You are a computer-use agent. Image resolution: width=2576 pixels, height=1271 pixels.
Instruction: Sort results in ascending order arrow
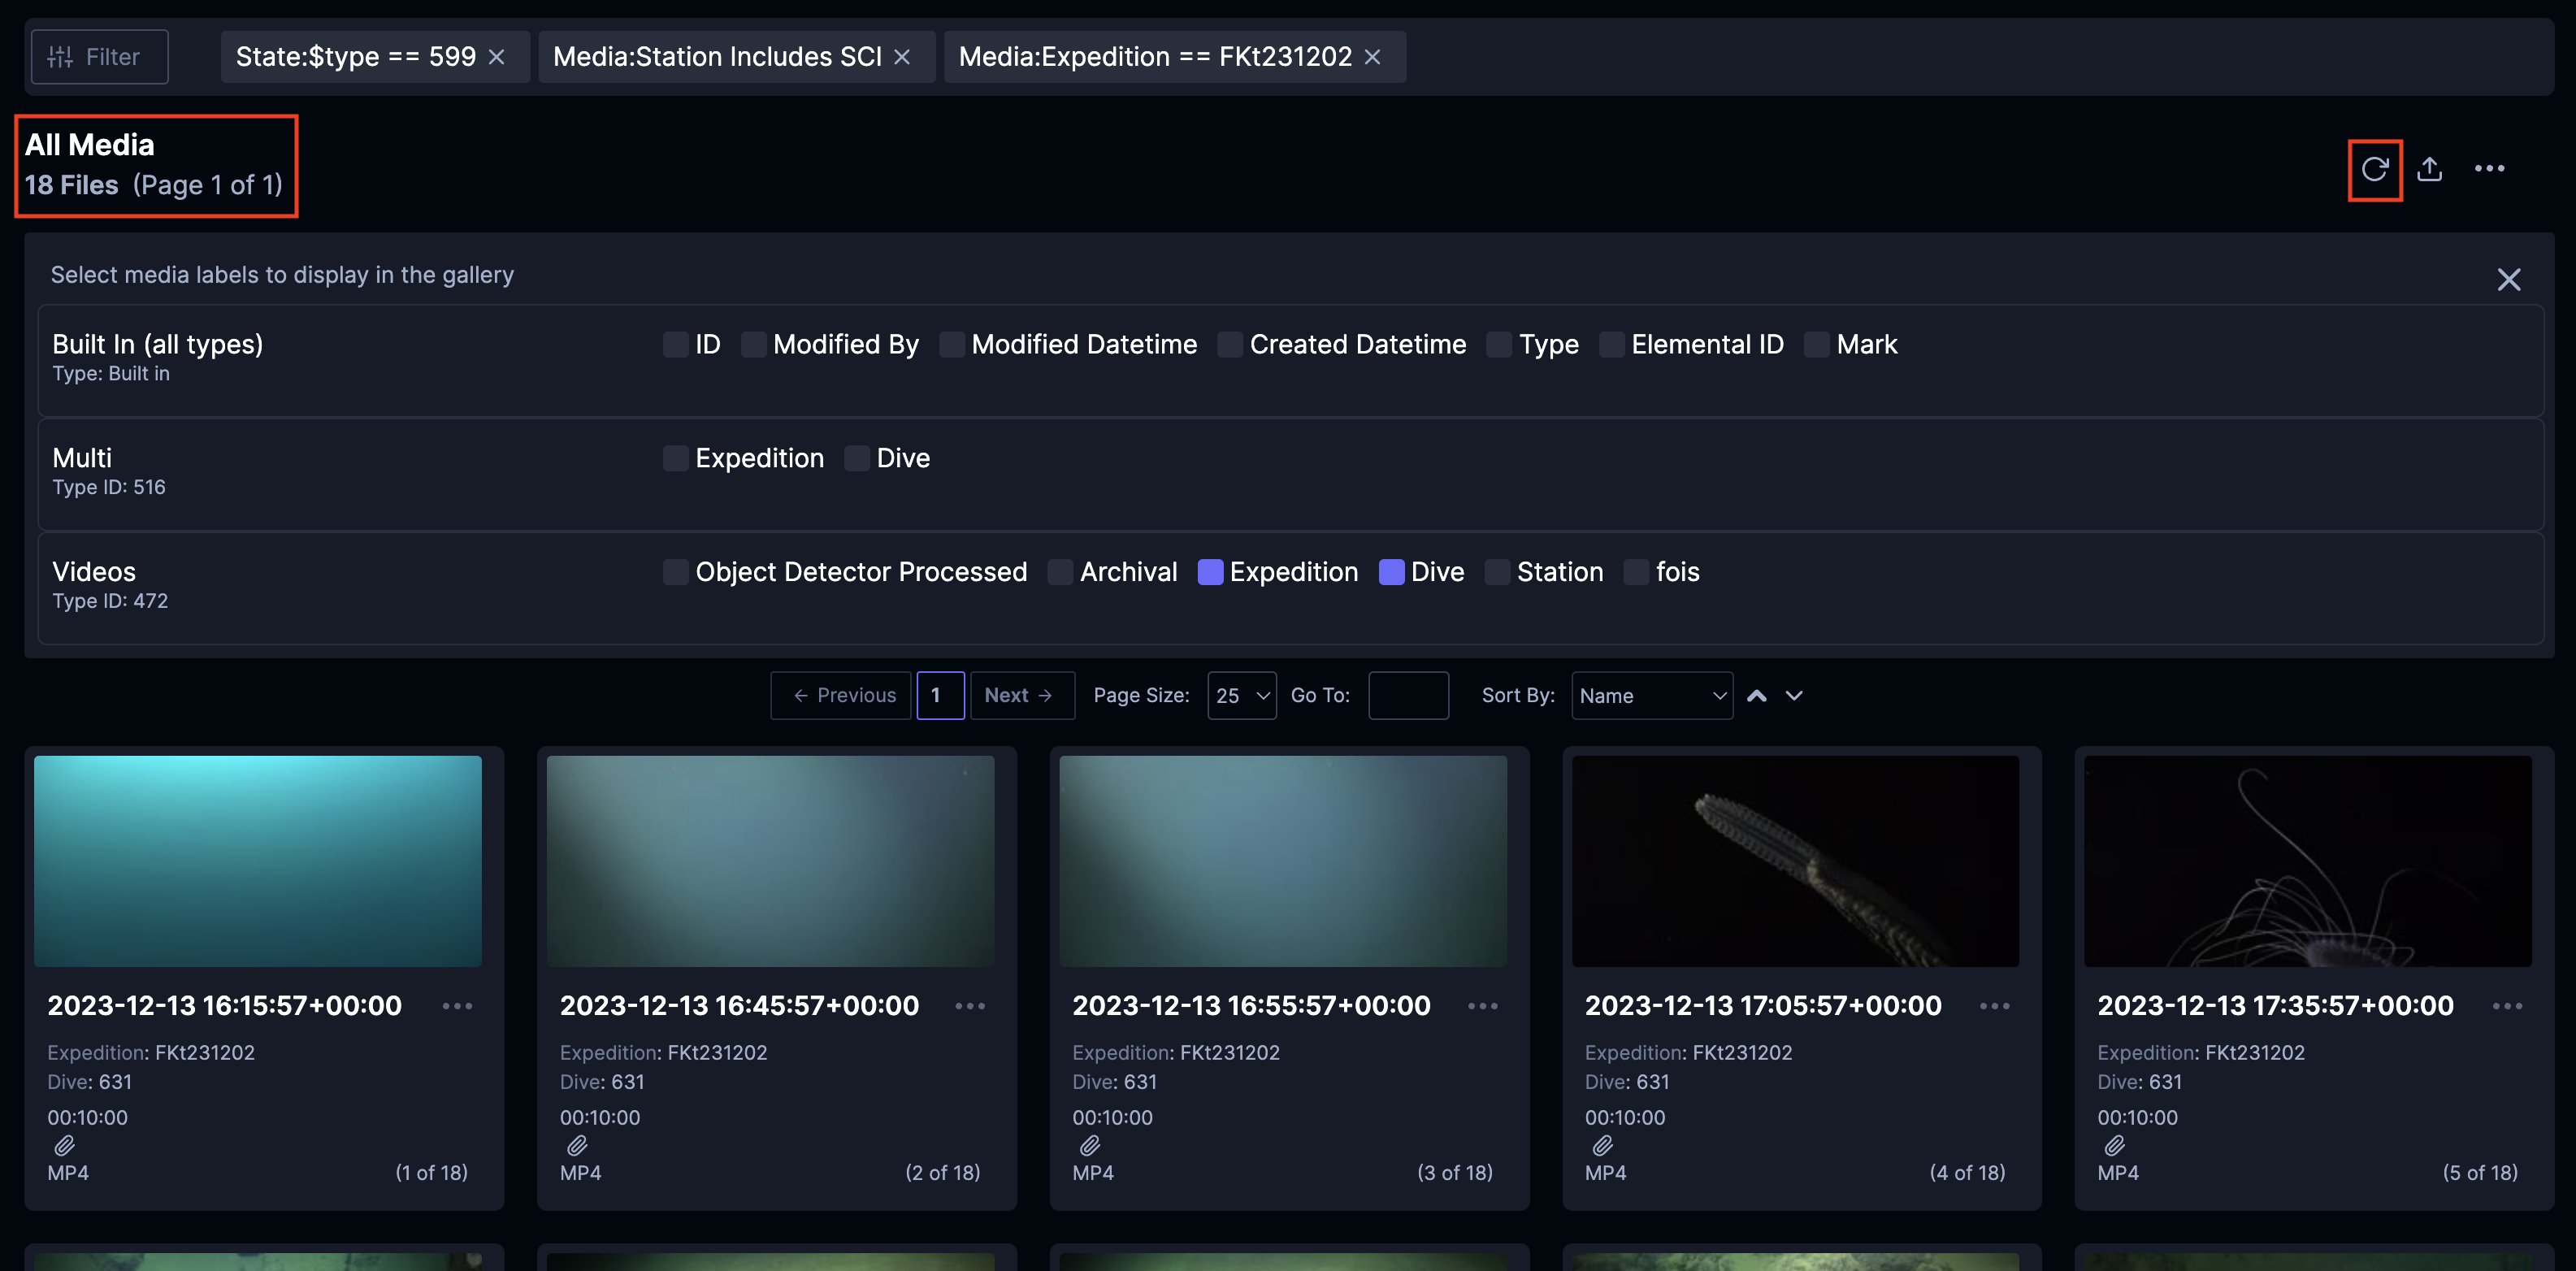(1756, 696)
